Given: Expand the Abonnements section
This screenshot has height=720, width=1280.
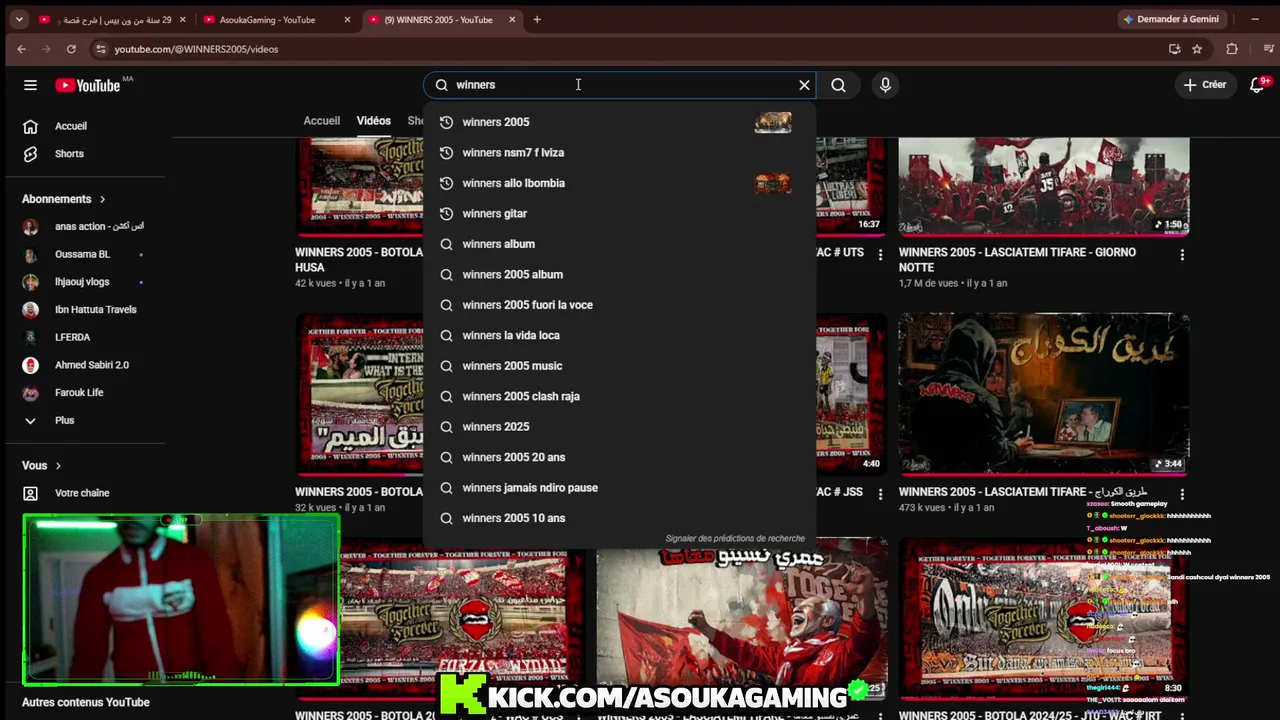Looking at the screenshot, I should click(x=64, y=199).
